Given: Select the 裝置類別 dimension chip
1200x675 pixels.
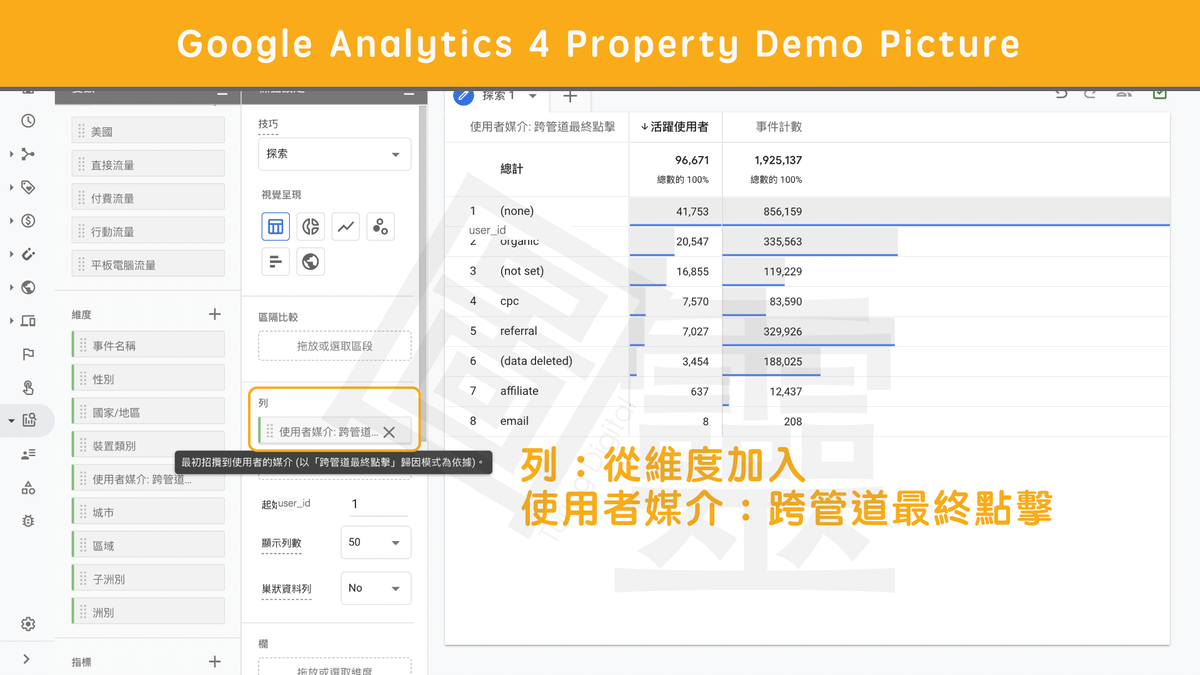Looking at the screenshot, I should pyautogui.click(x=148, y=445).
